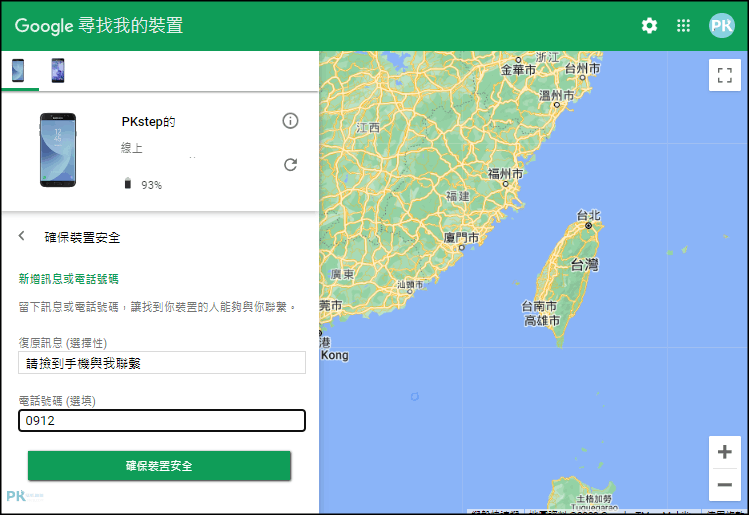Click the 線上 status text
Screen dimensions: 749x515
point(131,148)
